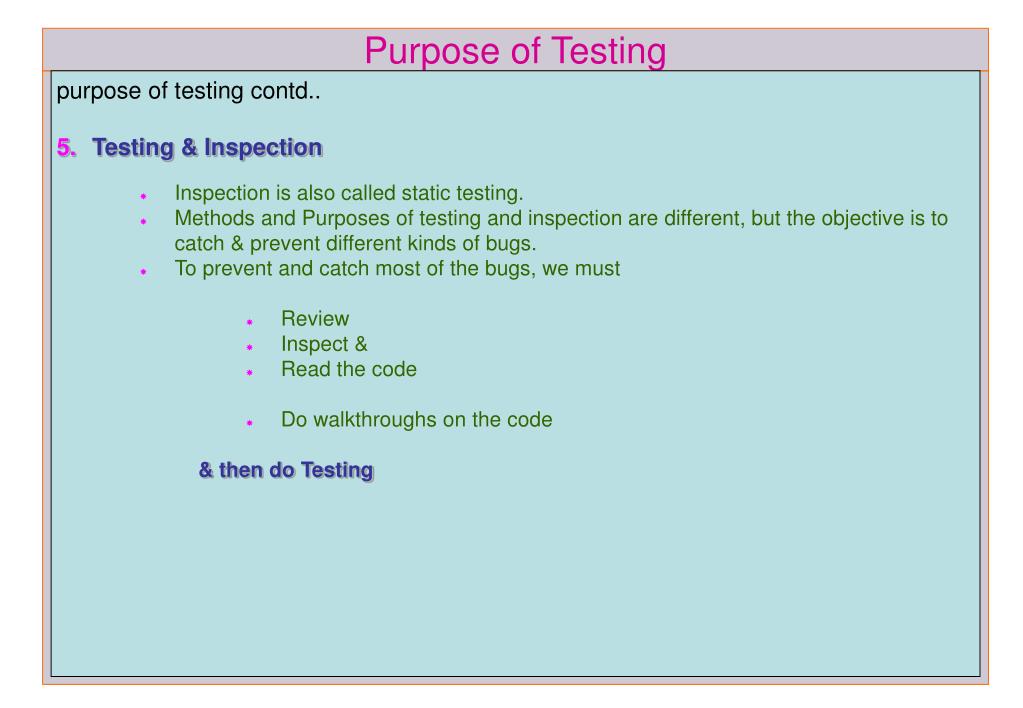Image resolution: width=1023 pixels, height=708 pixels.
Task: Click the number 5 list marker
Action: [x=66, y=147]
